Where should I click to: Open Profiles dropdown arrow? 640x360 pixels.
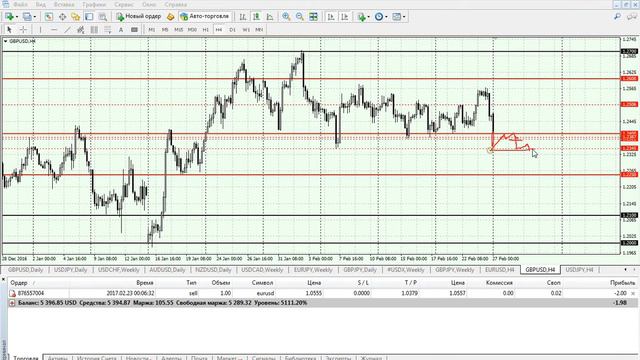click(35, 17)
